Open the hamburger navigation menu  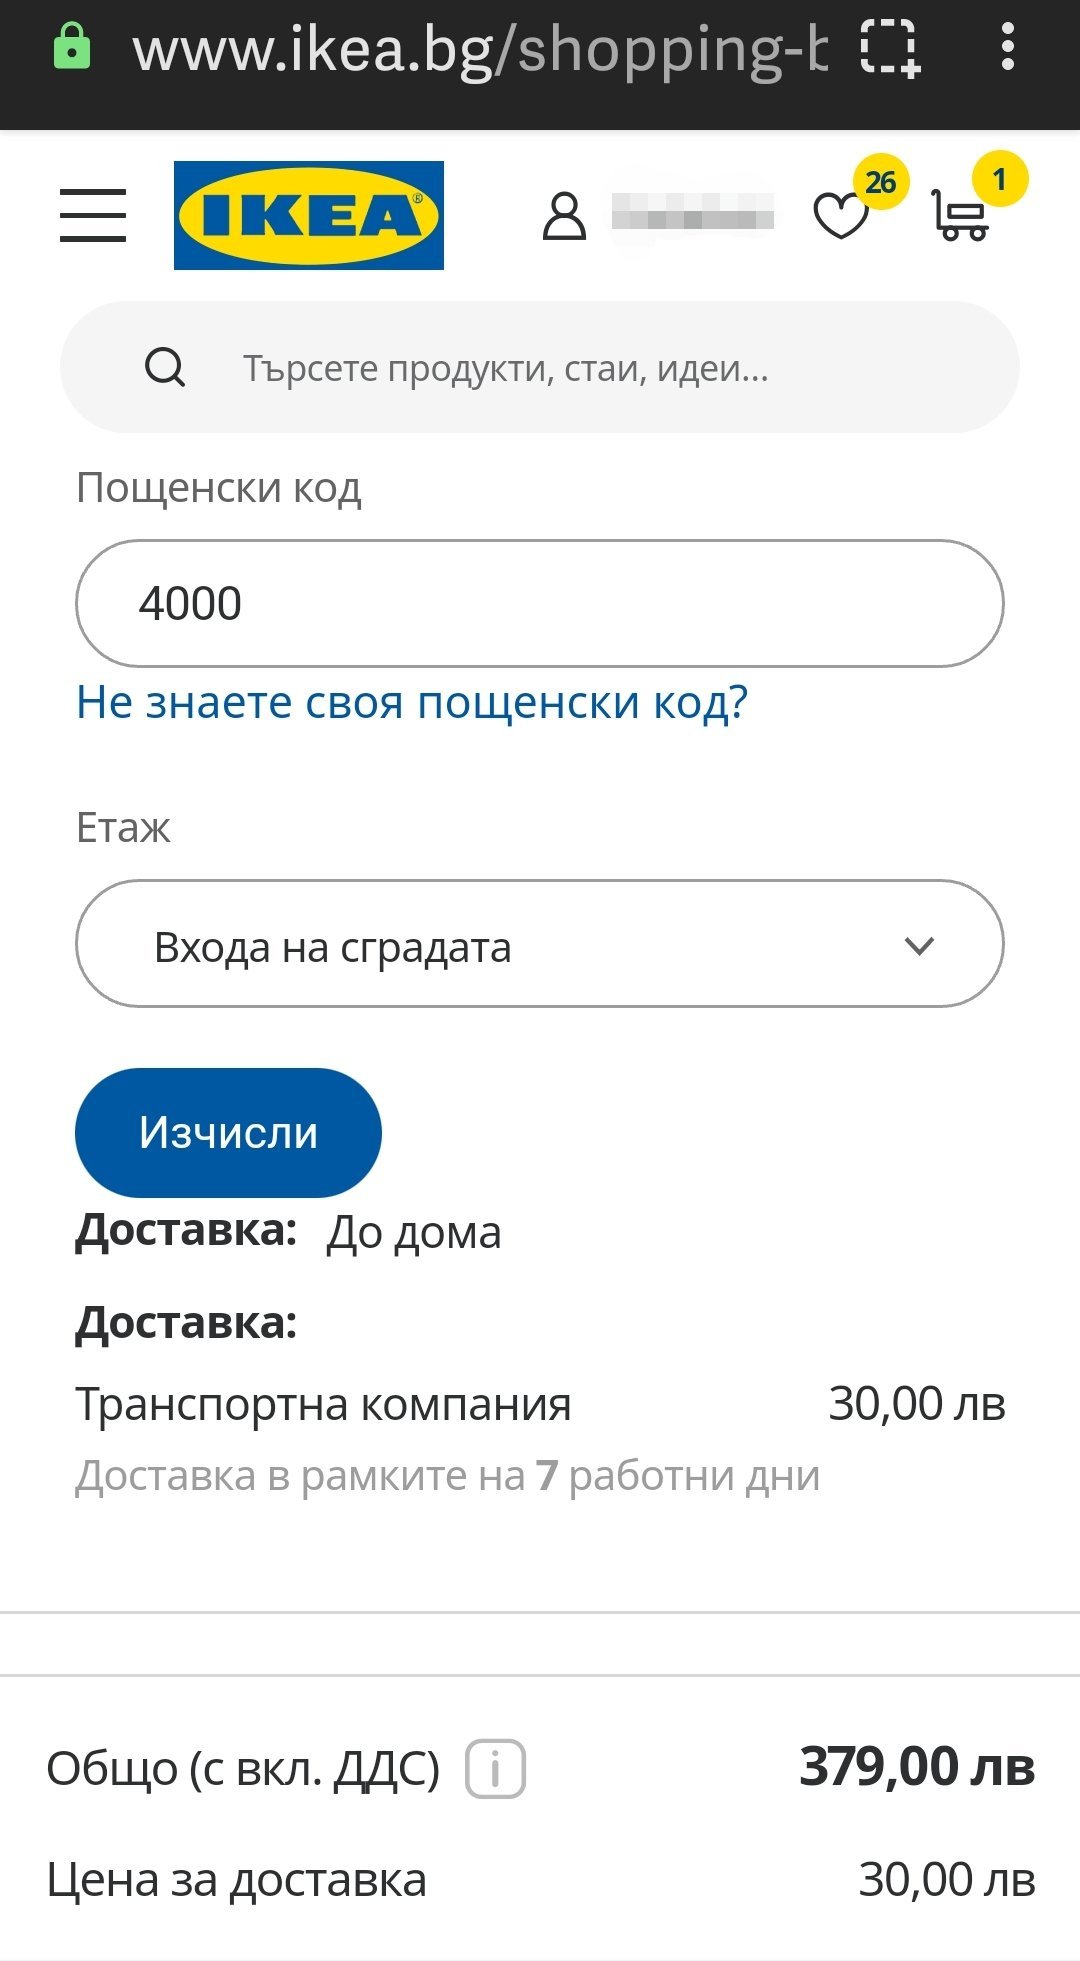tap(93, 215)
